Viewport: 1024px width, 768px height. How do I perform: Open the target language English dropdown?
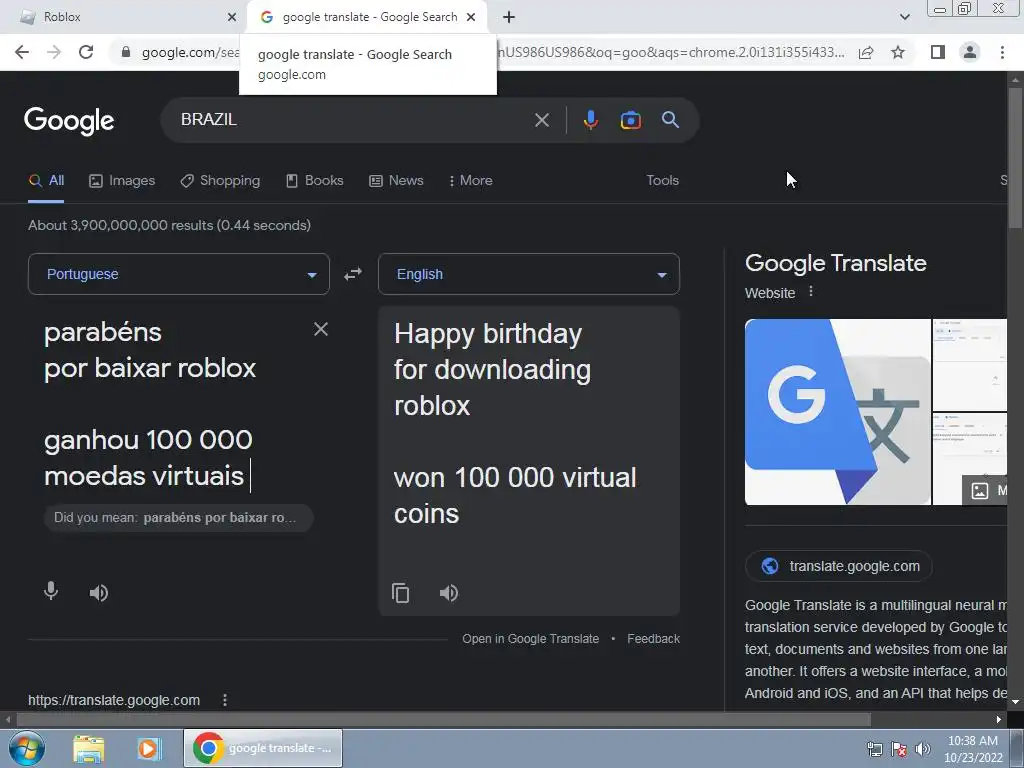click(x=529, y=274)
